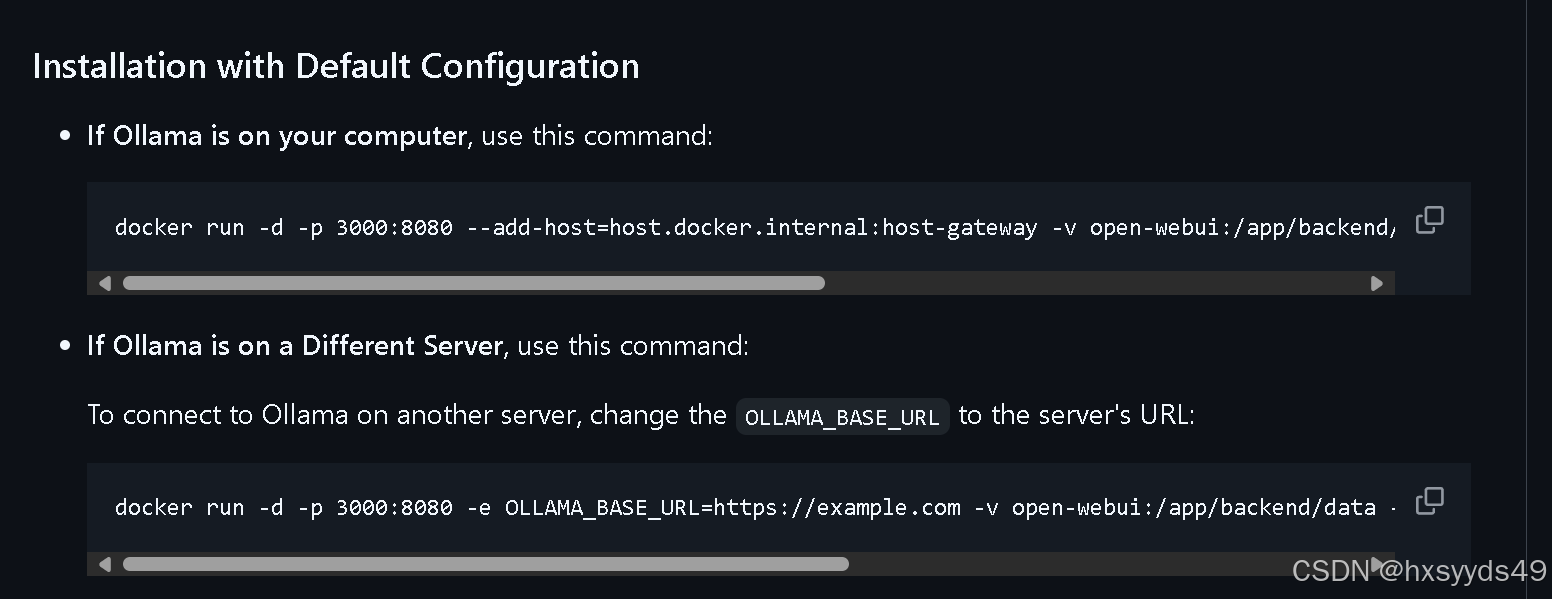Click the CSDN @hxsyyds49 watermark

click(x=1418, y=571)
